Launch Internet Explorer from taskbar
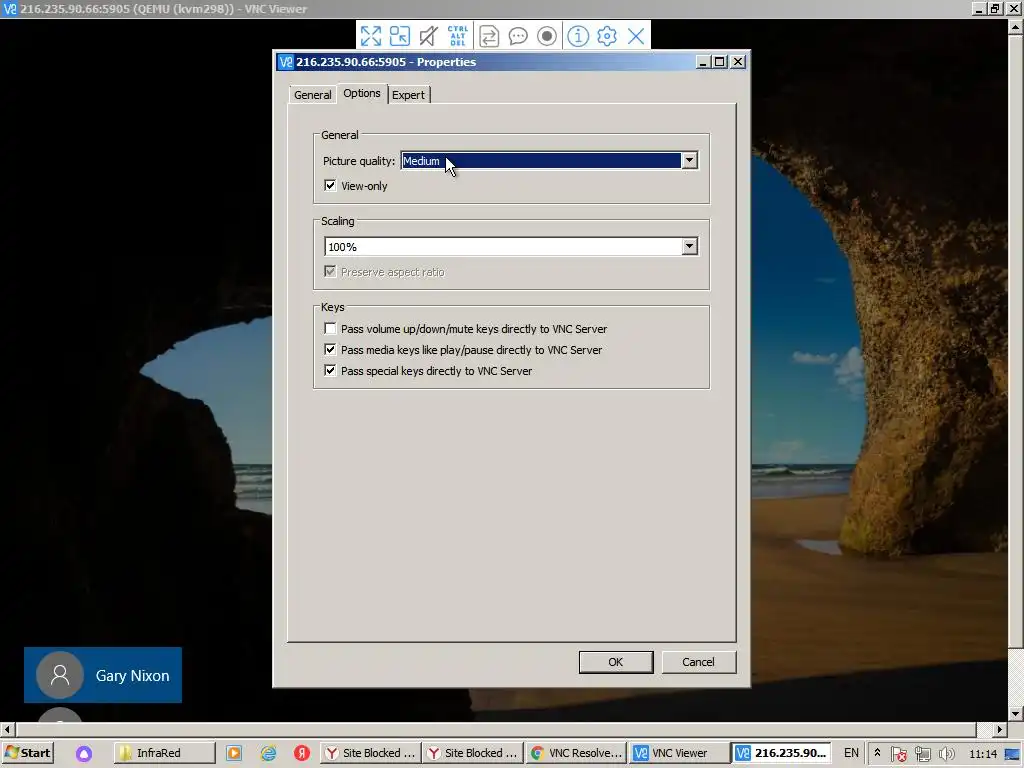The image size is (1024, 768). click(x=268, y=753)
